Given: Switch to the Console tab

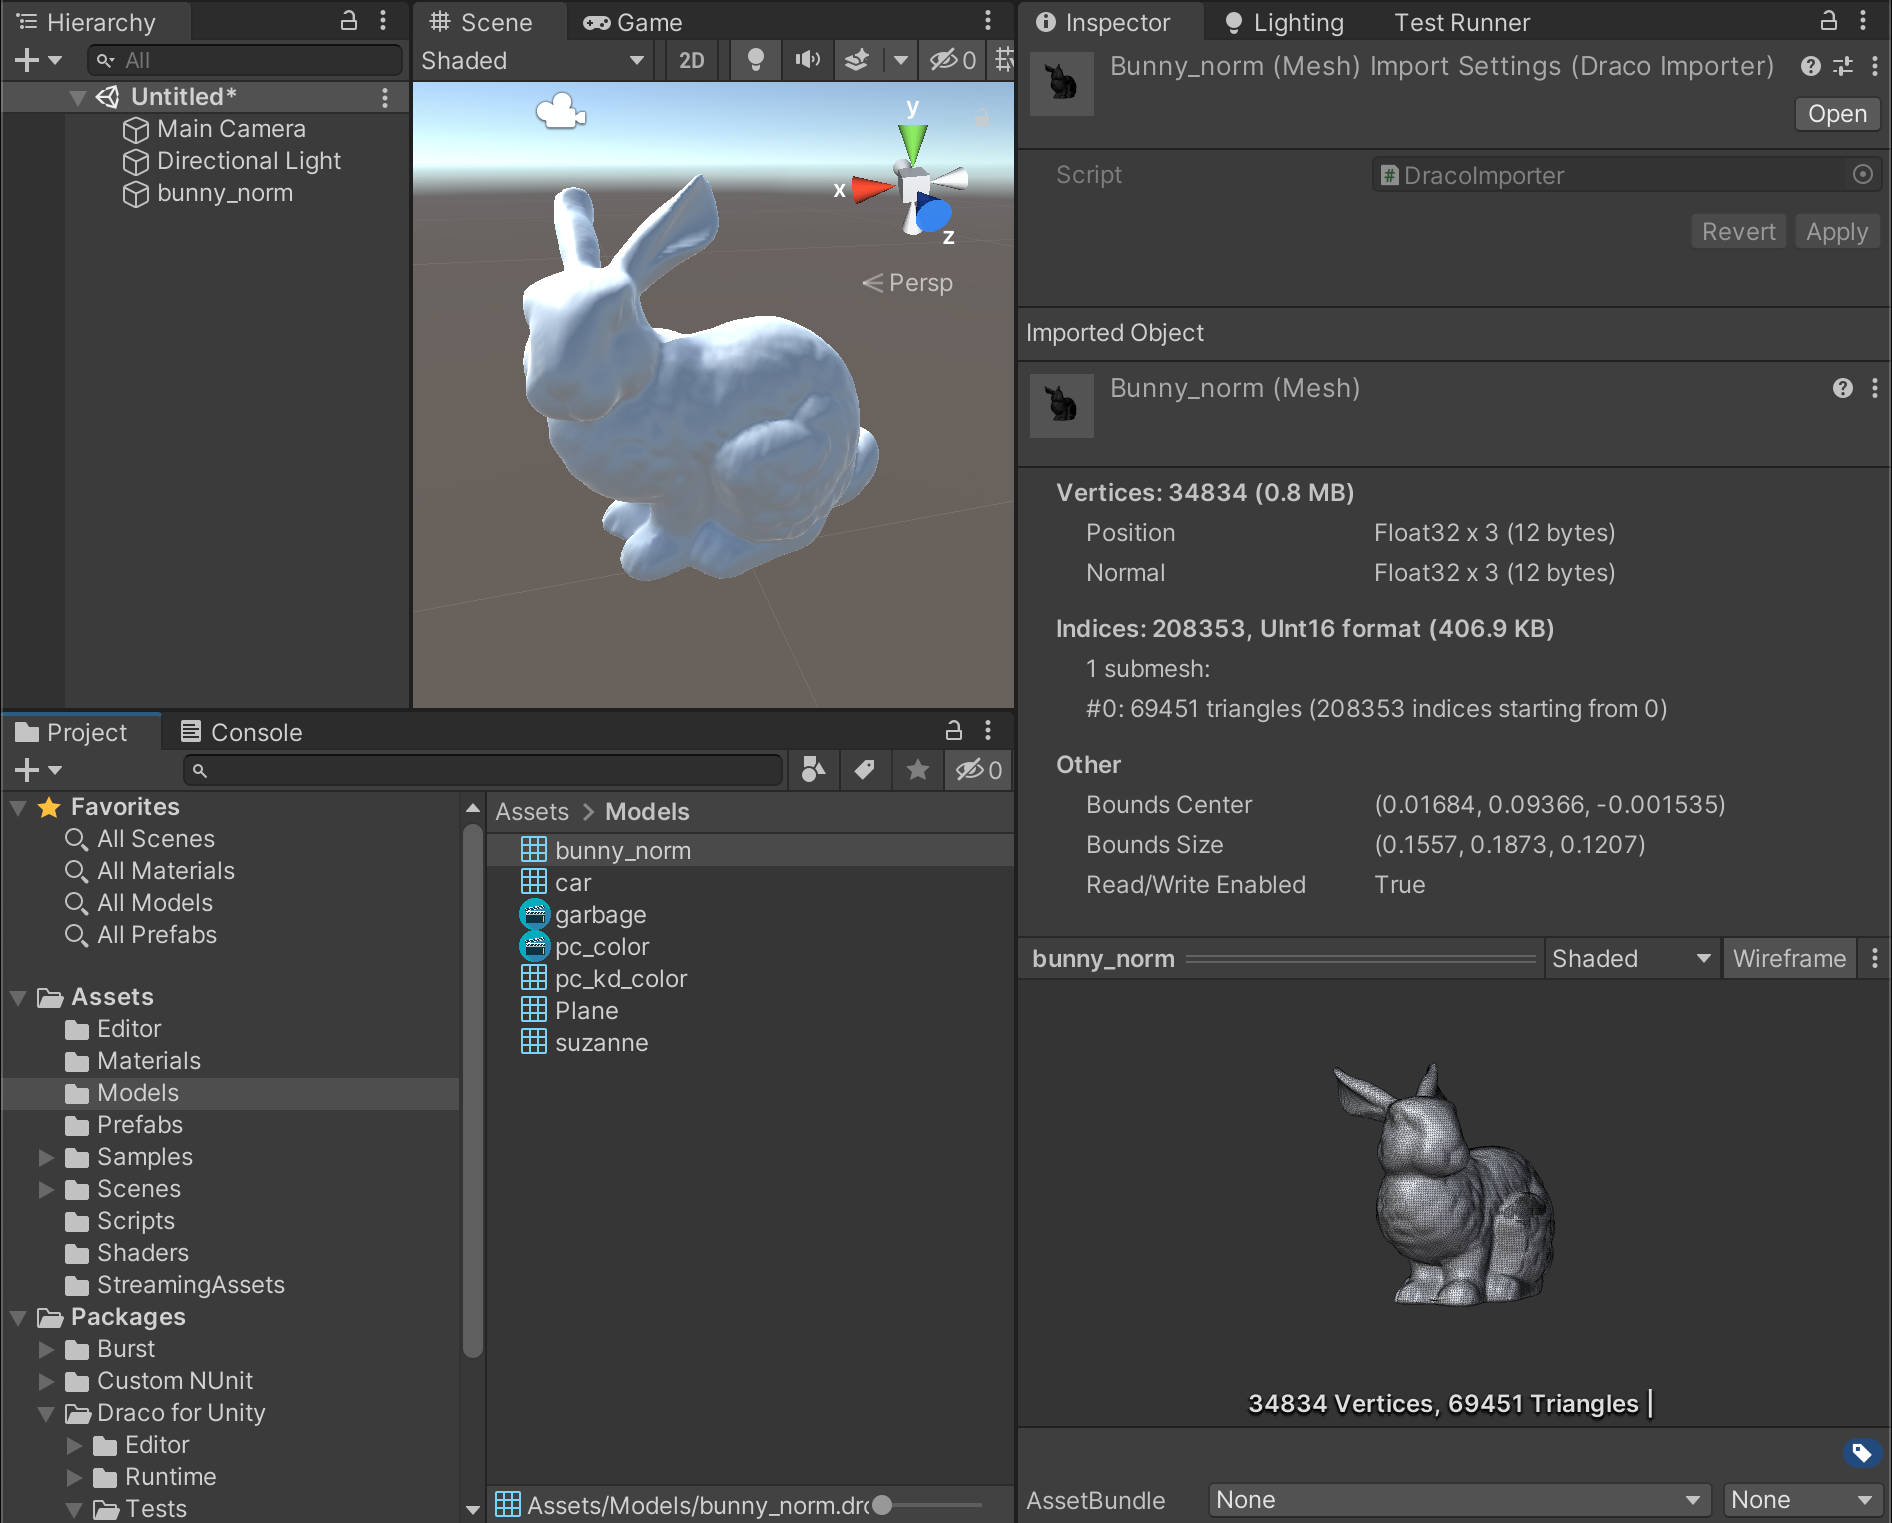Looking at the screenshot, I should tap(240, 731).
